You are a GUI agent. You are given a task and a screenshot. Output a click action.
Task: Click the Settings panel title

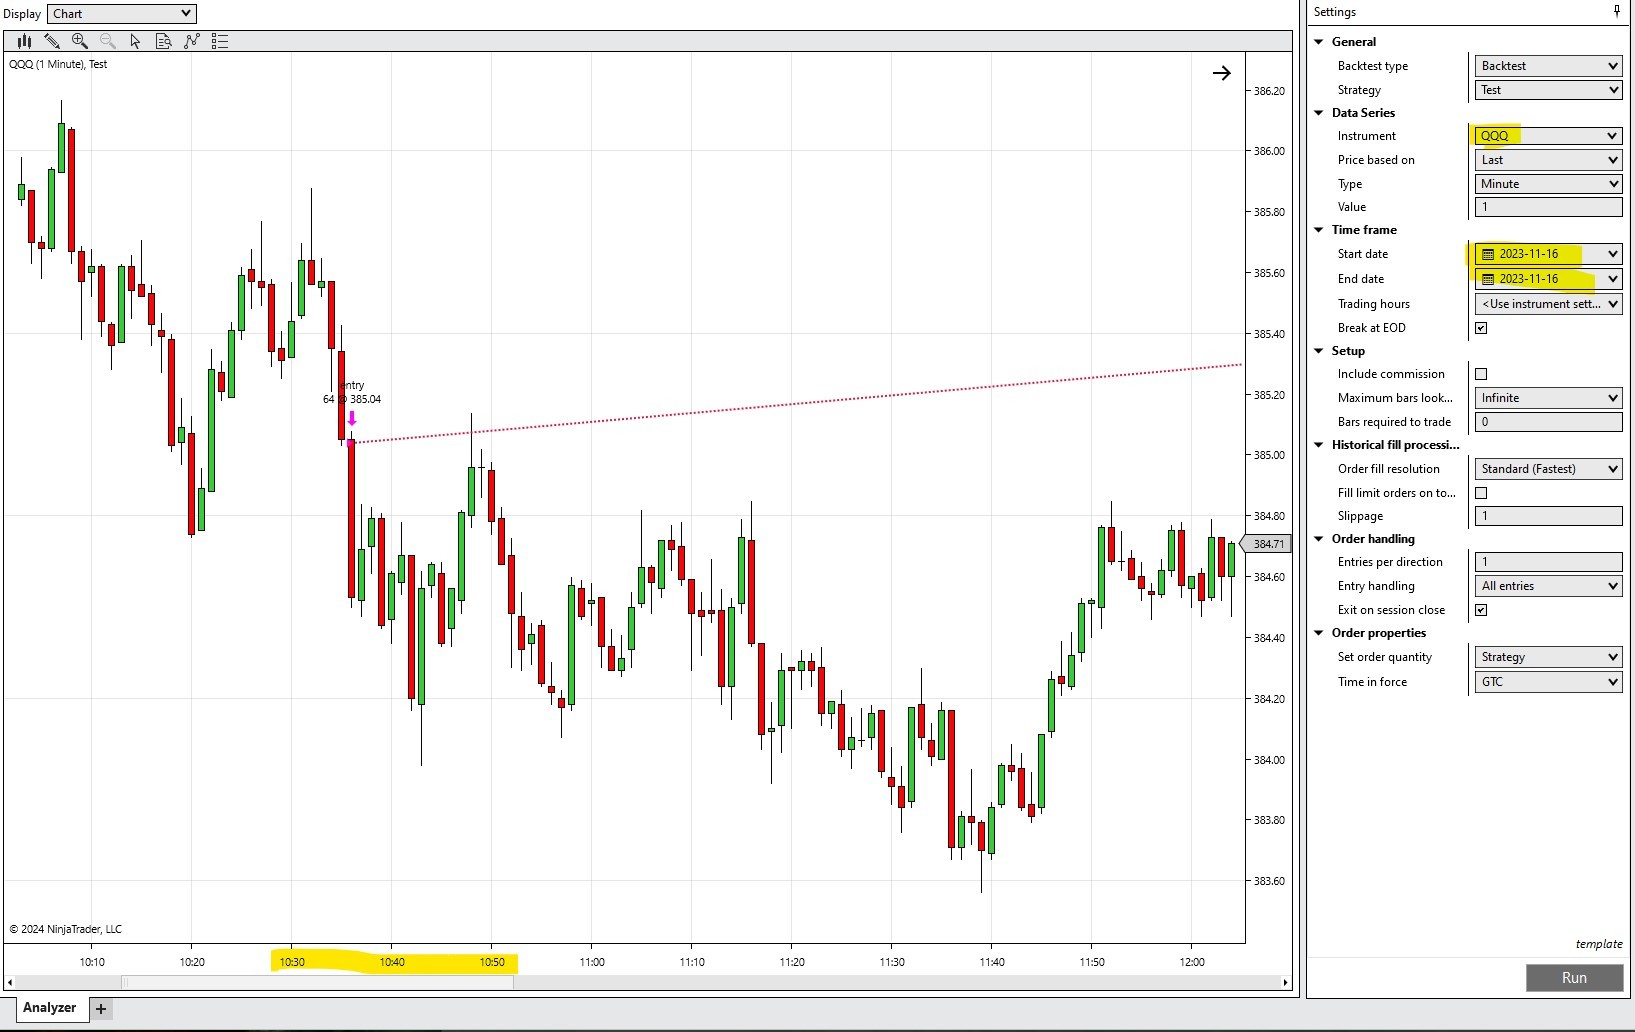tap(1335, 12)
